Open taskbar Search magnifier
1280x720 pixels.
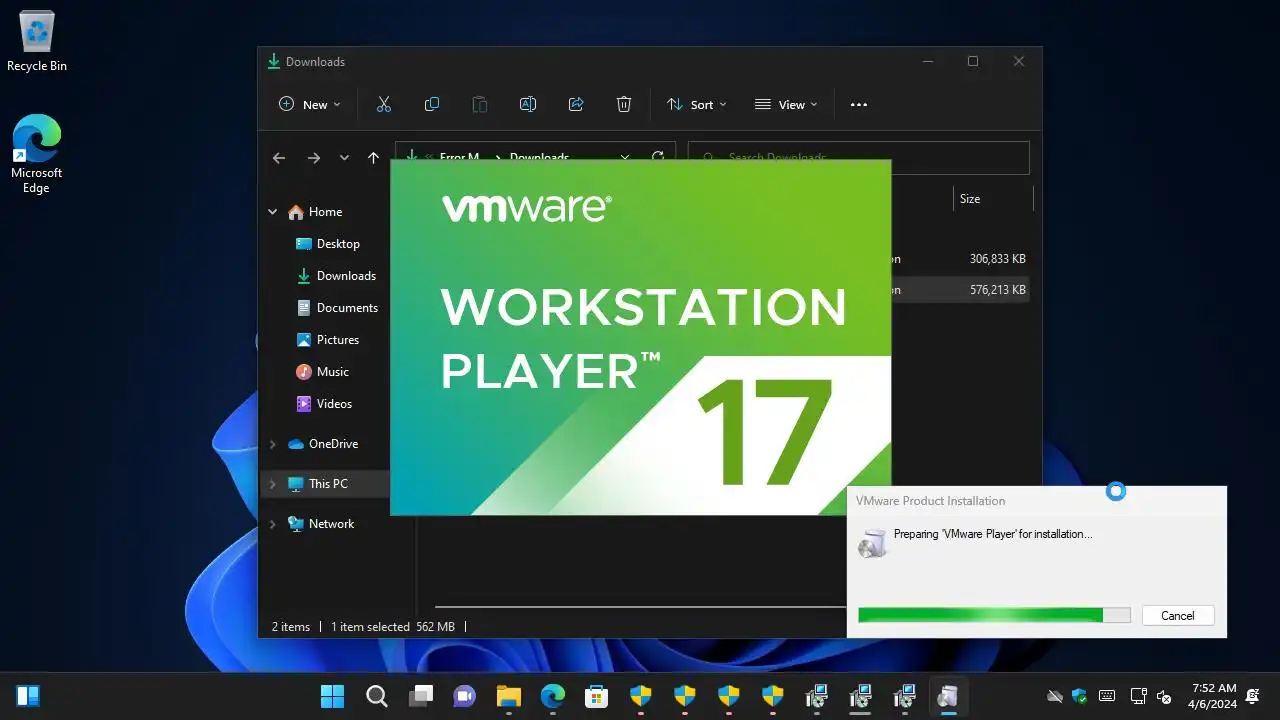376,696
